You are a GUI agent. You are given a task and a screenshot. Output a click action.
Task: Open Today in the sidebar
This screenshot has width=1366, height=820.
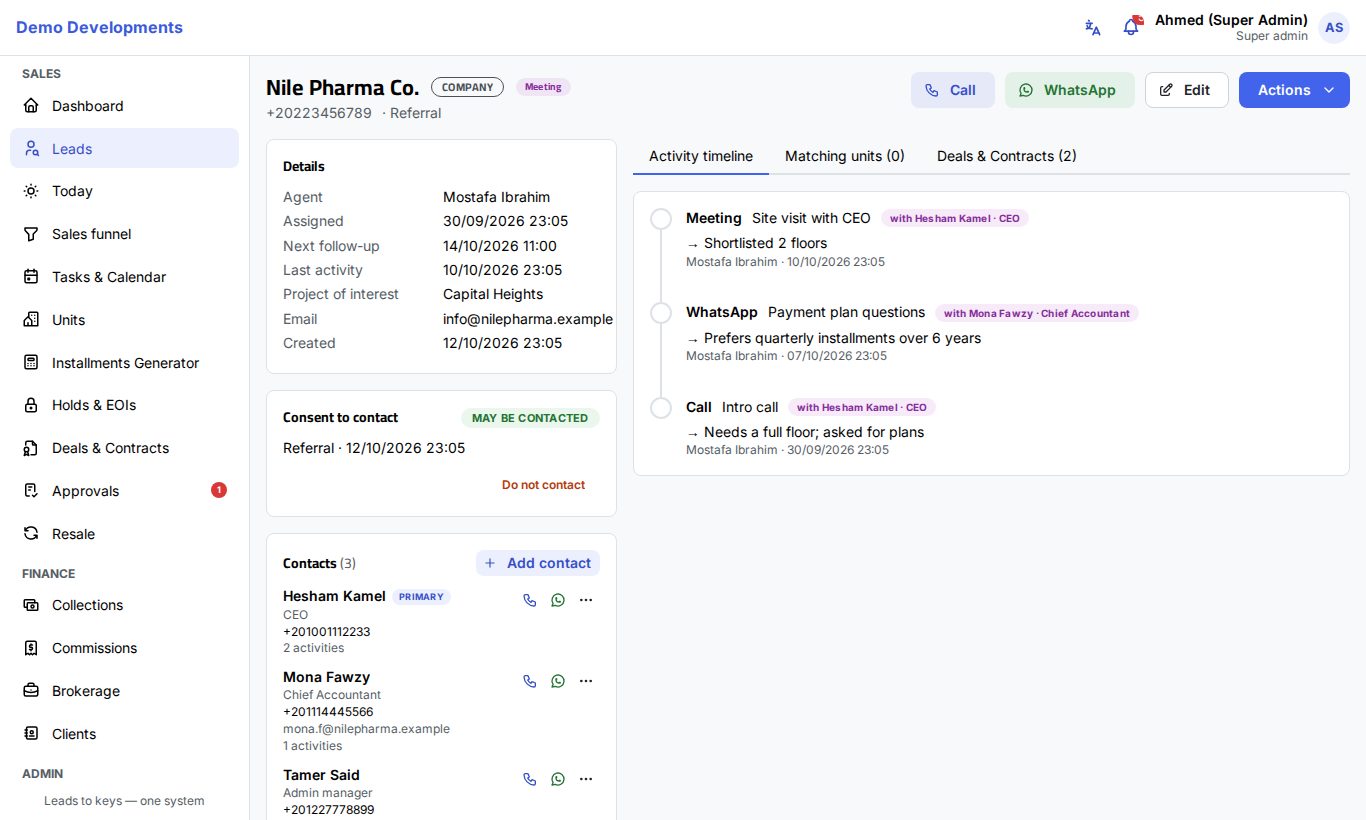tap(124, 191)
